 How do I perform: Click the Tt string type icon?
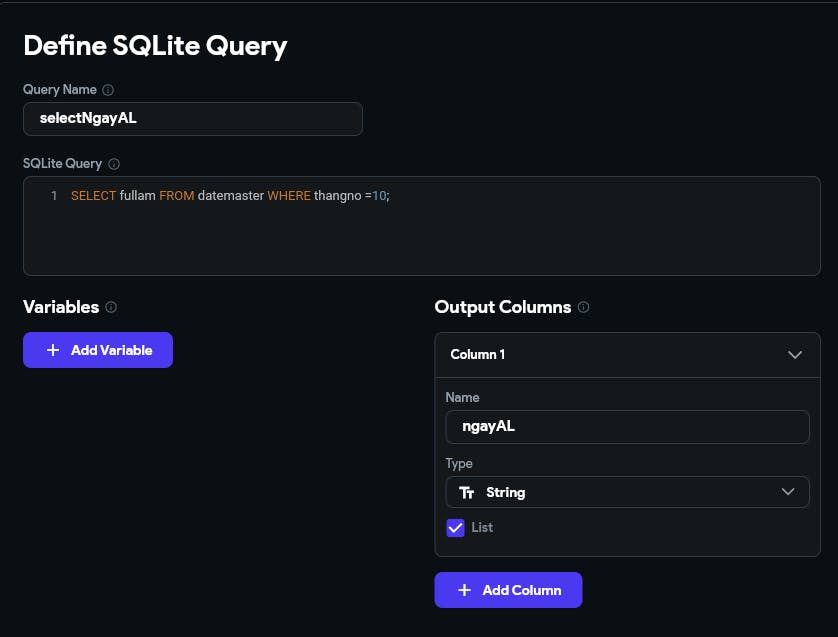click(x=466, y=492)
